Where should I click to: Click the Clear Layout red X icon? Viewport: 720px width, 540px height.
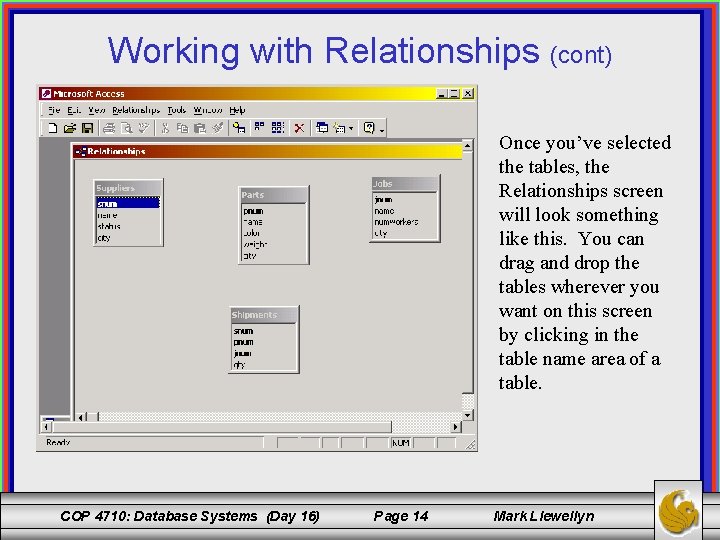coord(299,128)
